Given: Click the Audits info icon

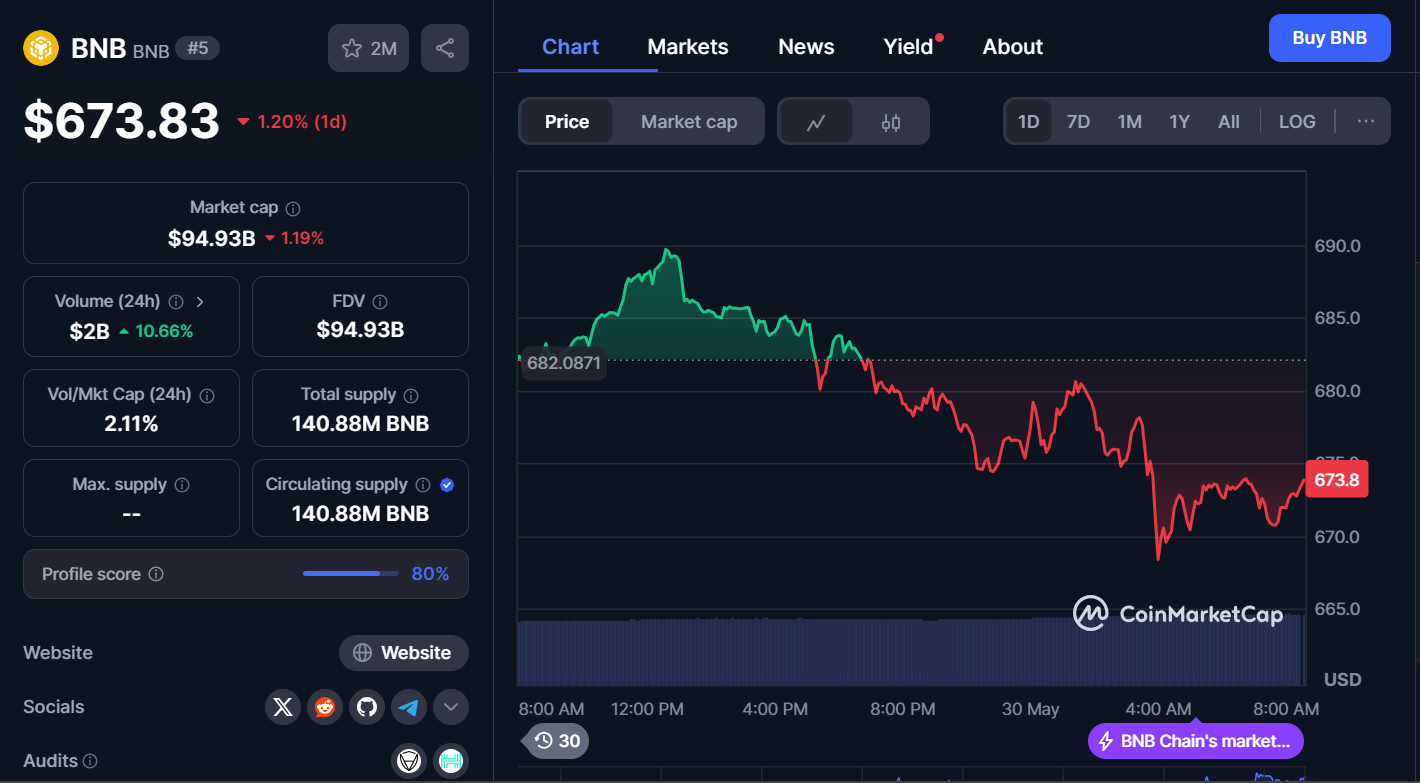Looking at the screenshot, I should pyautogui.click(x=90, y=761).
